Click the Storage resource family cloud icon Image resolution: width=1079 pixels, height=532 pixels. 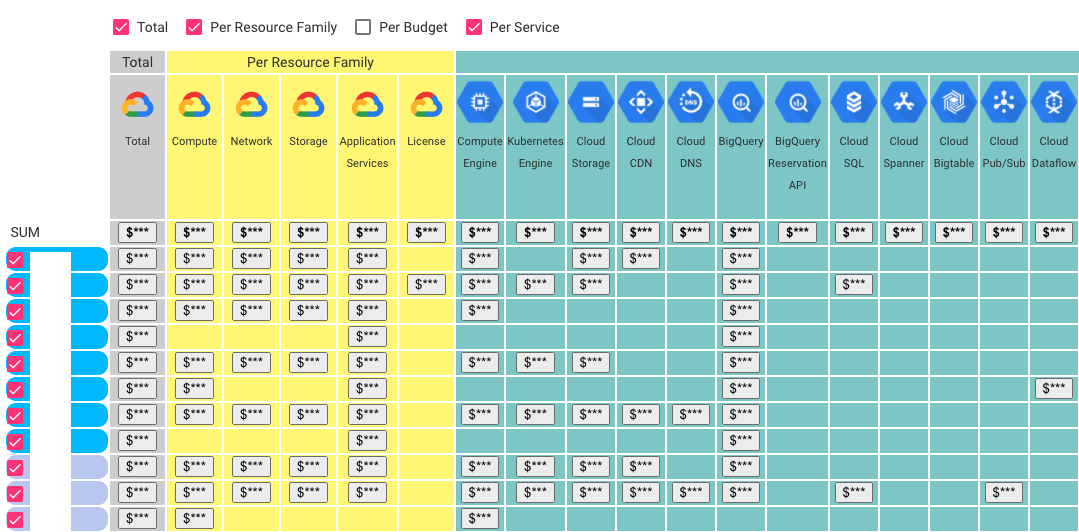click(x=308, y=105)
